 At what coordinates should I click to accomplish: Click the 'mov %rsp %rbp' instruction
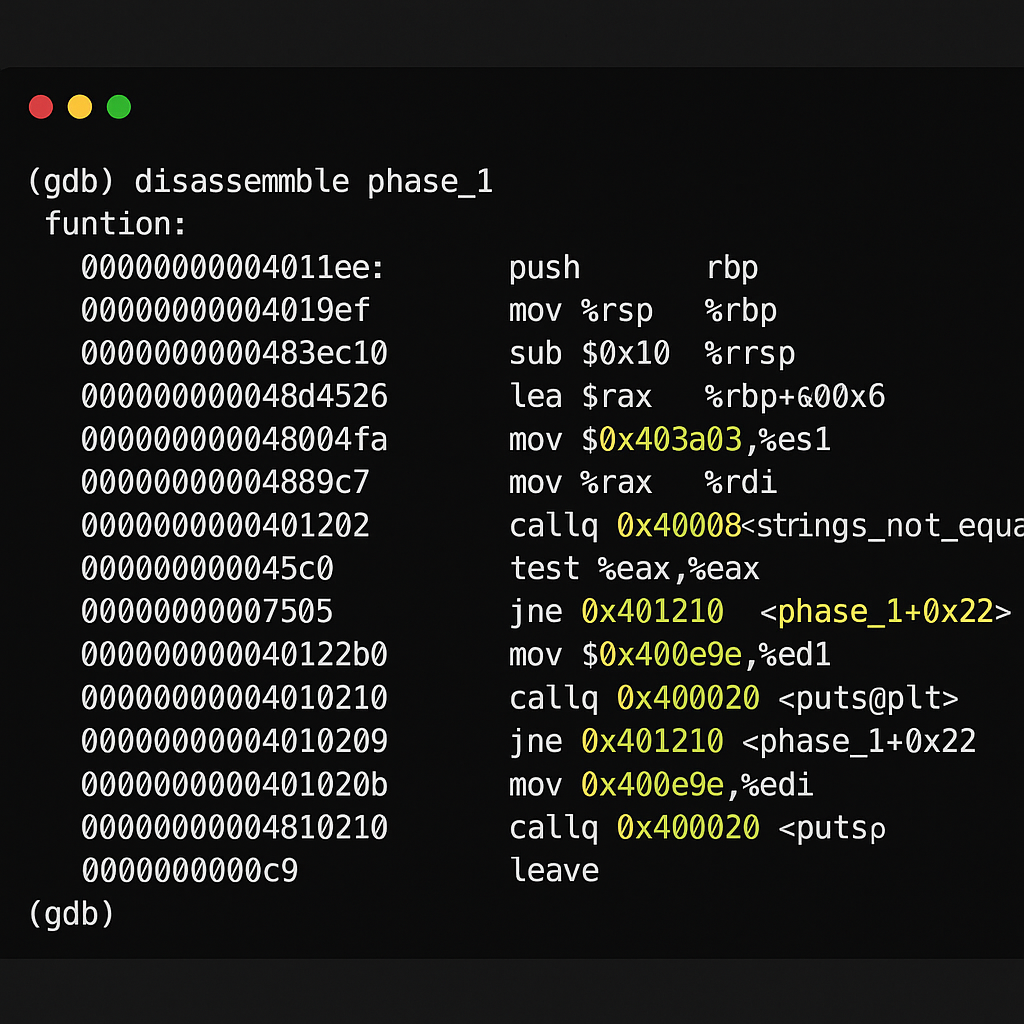(643, 312)
